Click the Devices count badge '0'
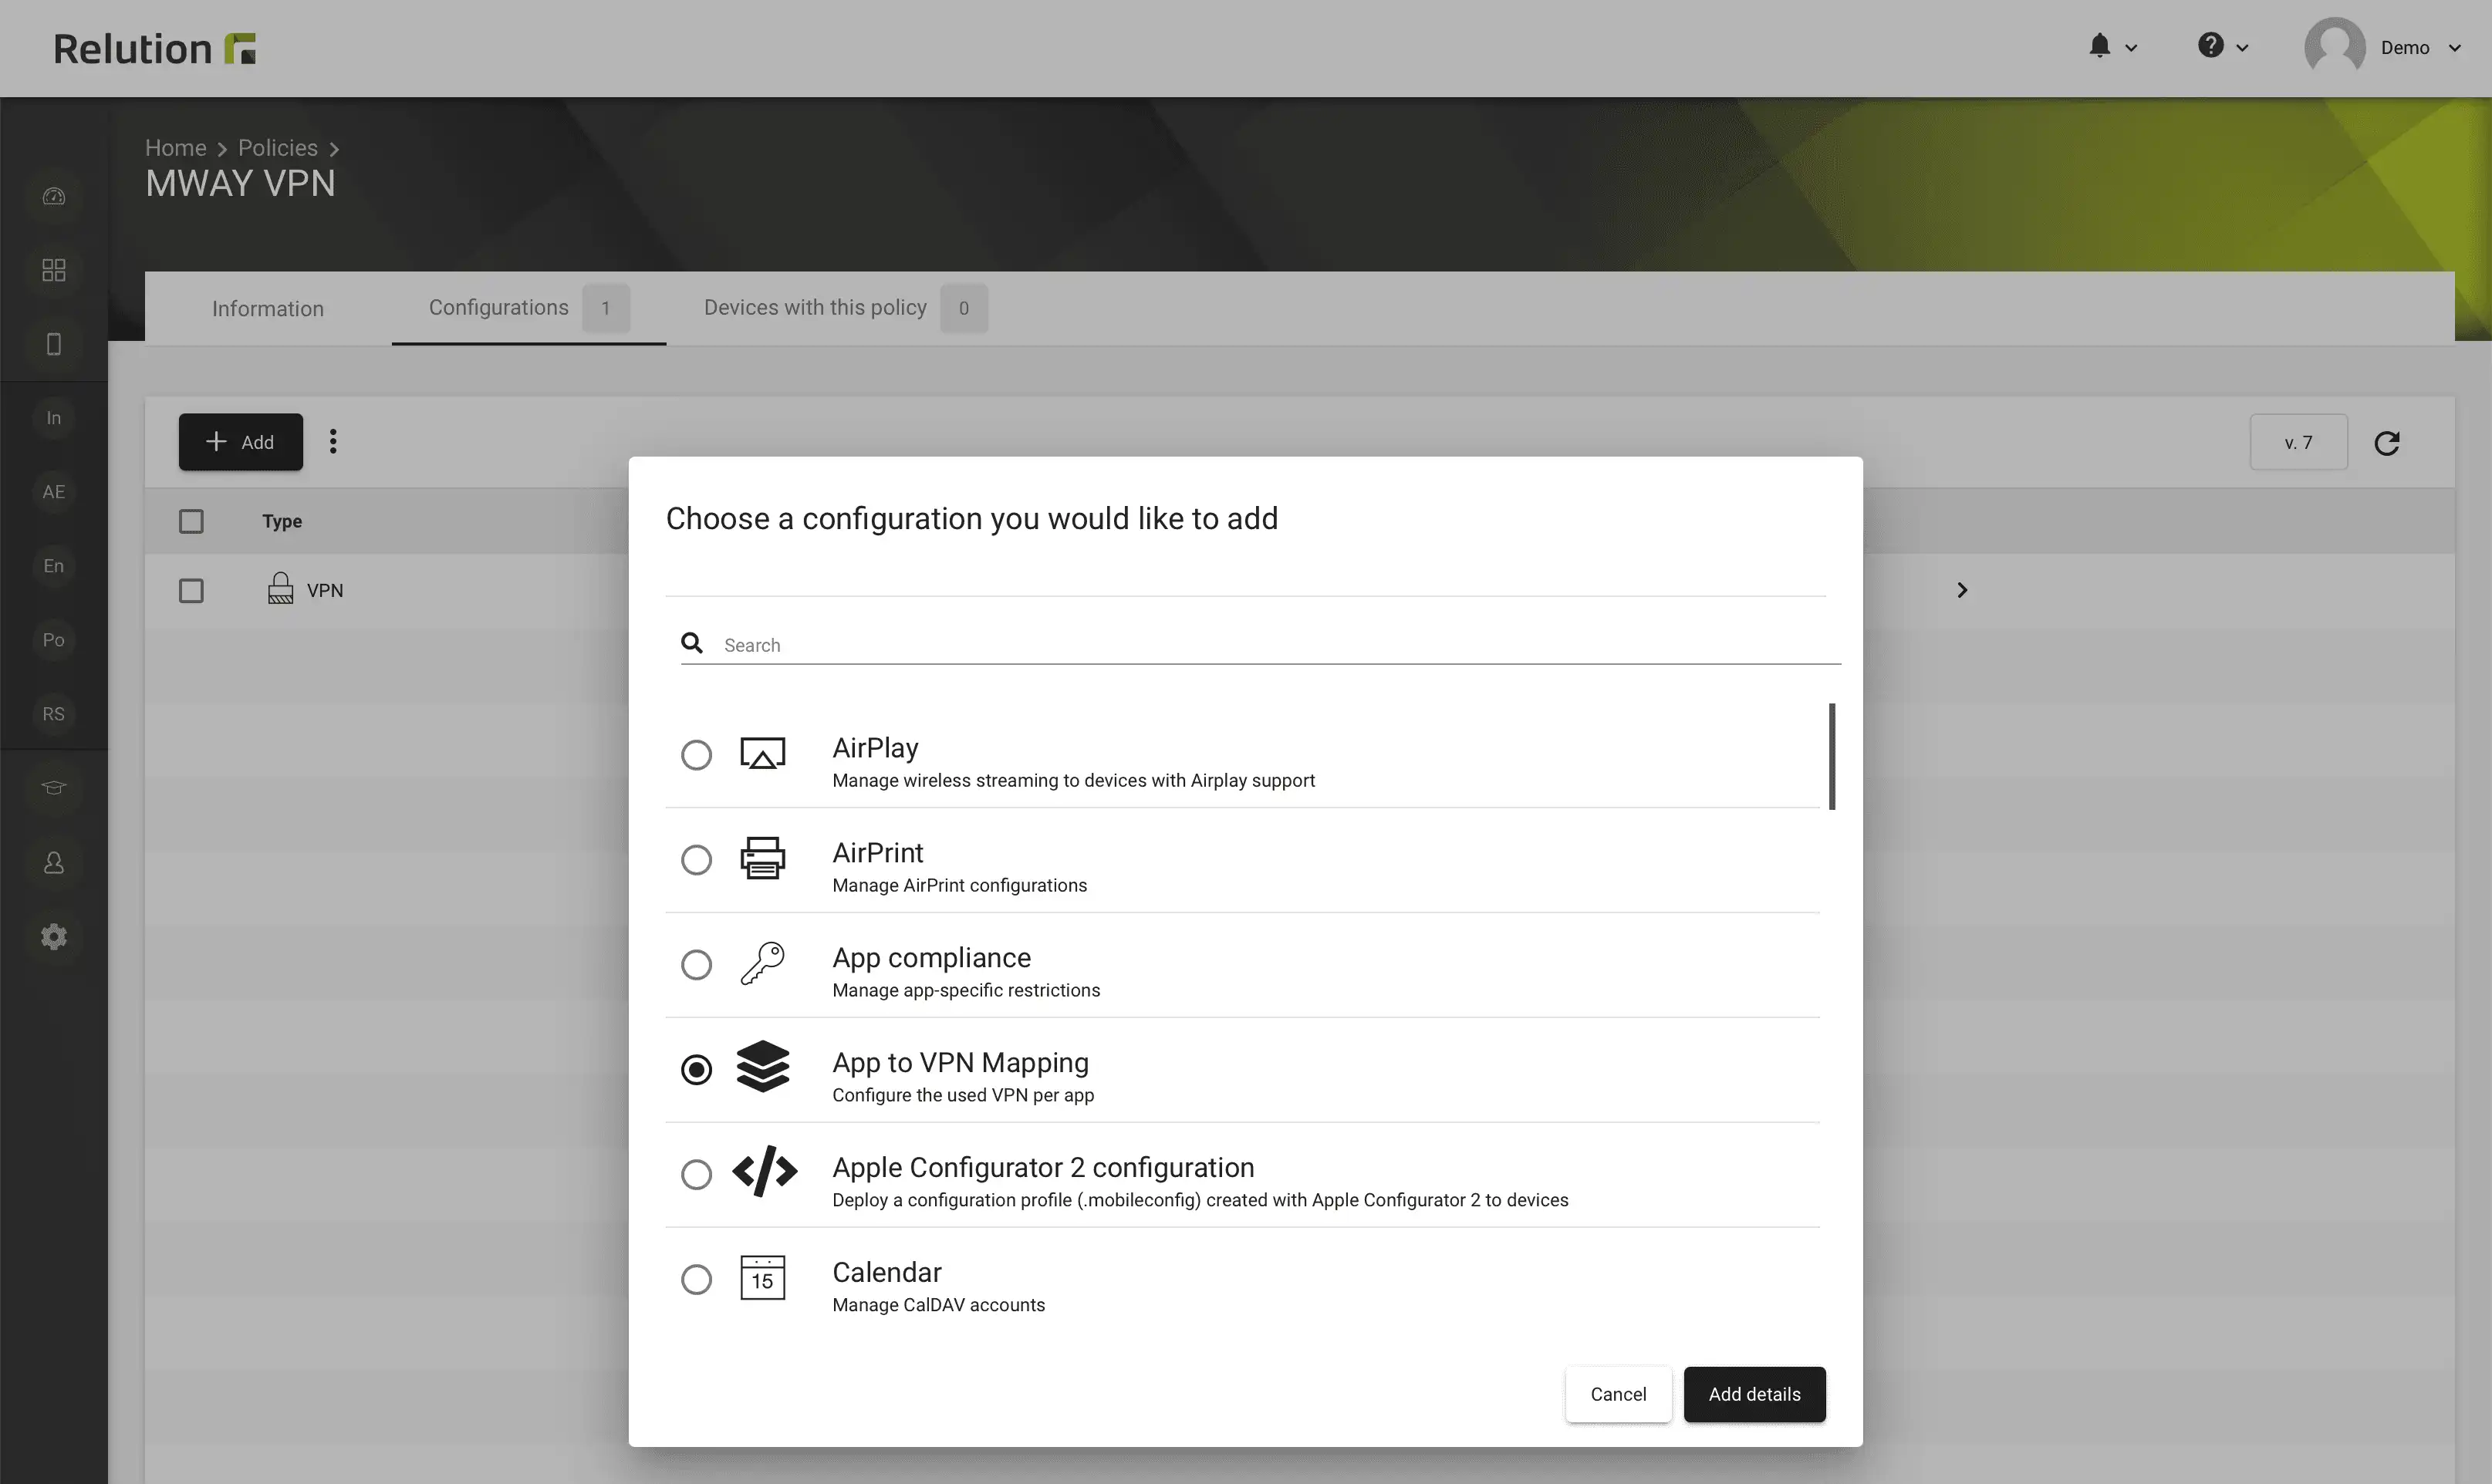Screen dimensions: 2492x1484 point(964,308)
